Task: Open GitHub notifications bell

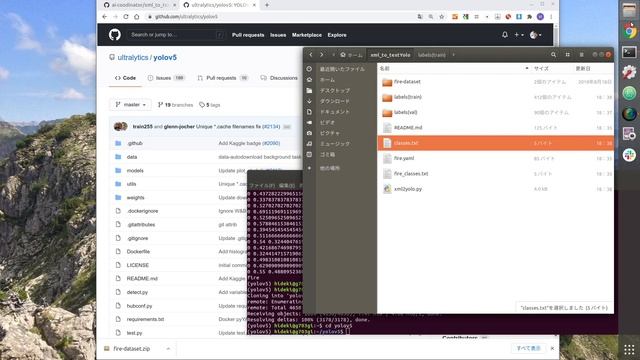Action: pyautogui.click(x=505, y=35)
